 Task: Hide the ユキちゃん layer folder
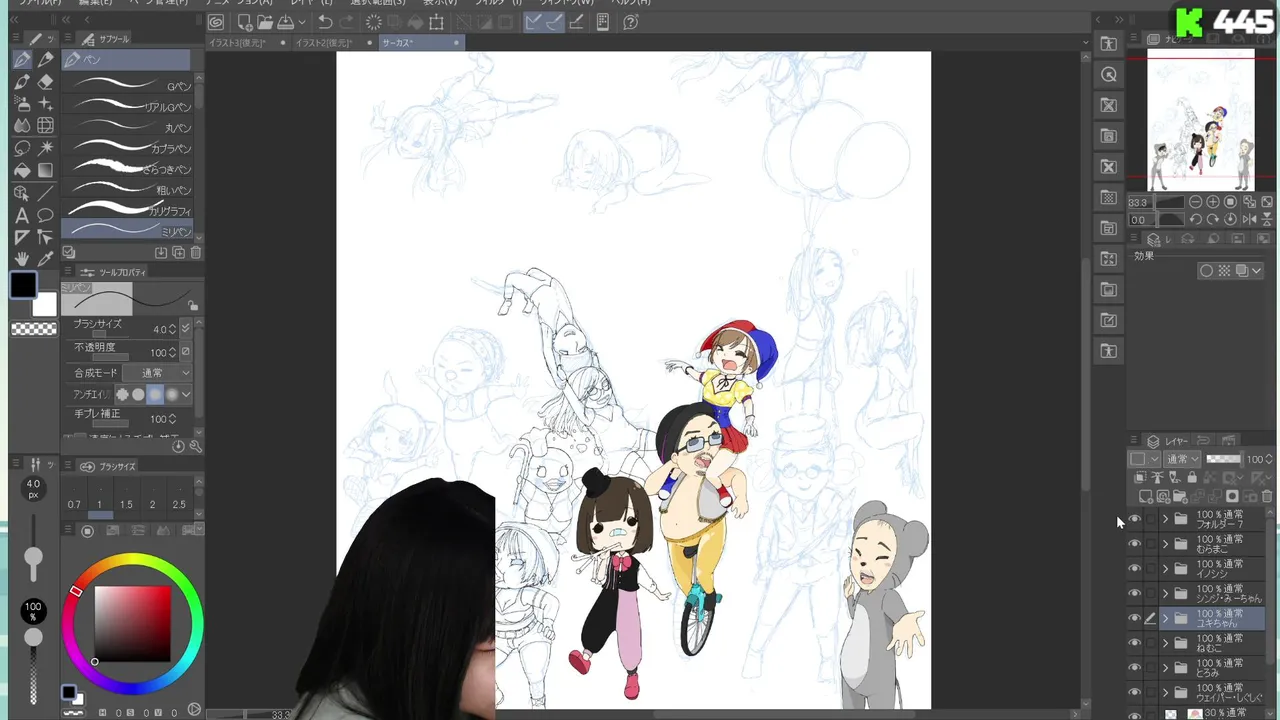coord(1134,618)
